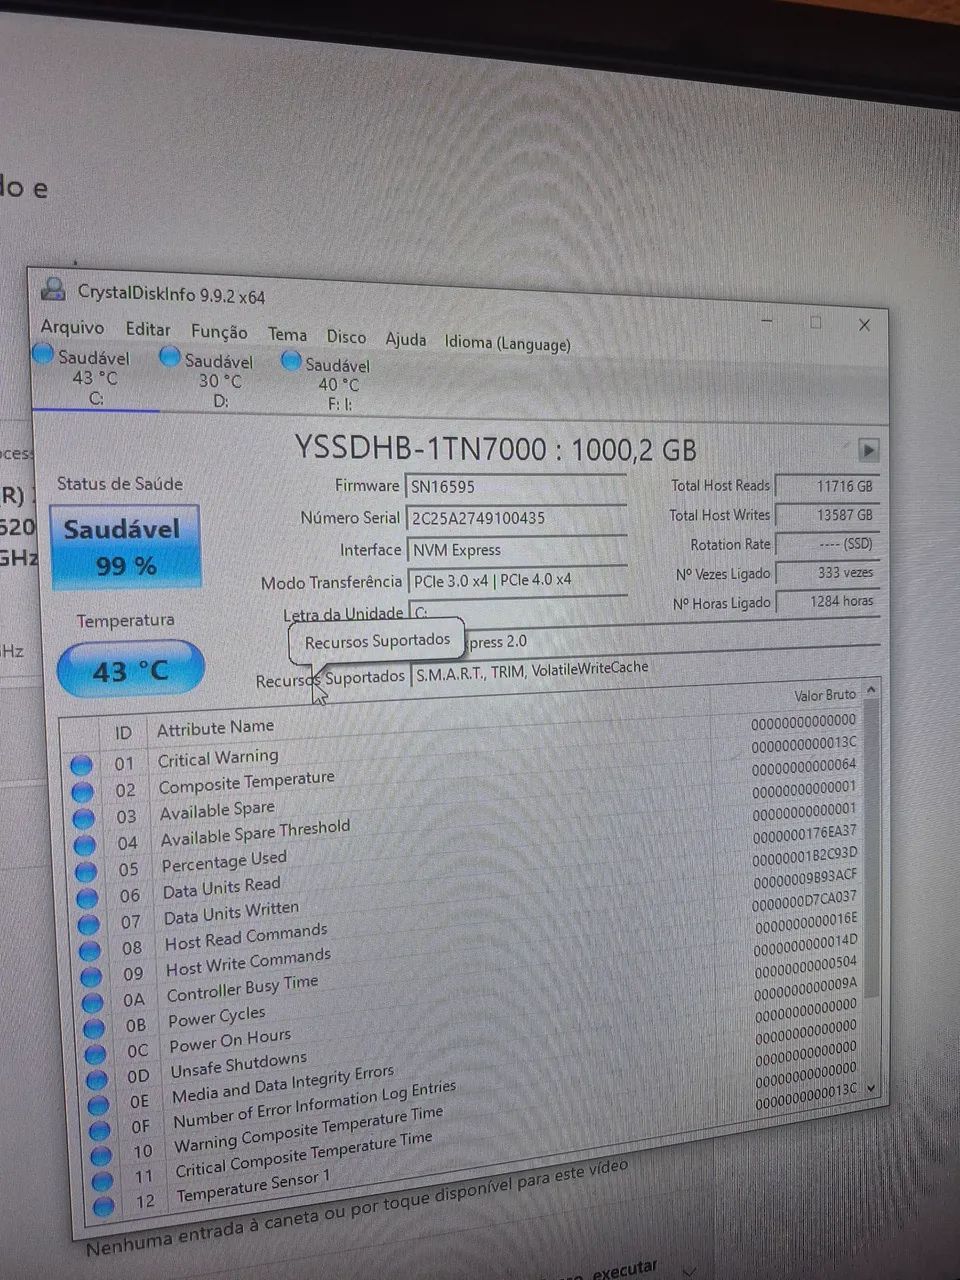Click the blue status icon for Data Units Read
Viewport: 960px width, 1280px height.
tap(88, 897)
